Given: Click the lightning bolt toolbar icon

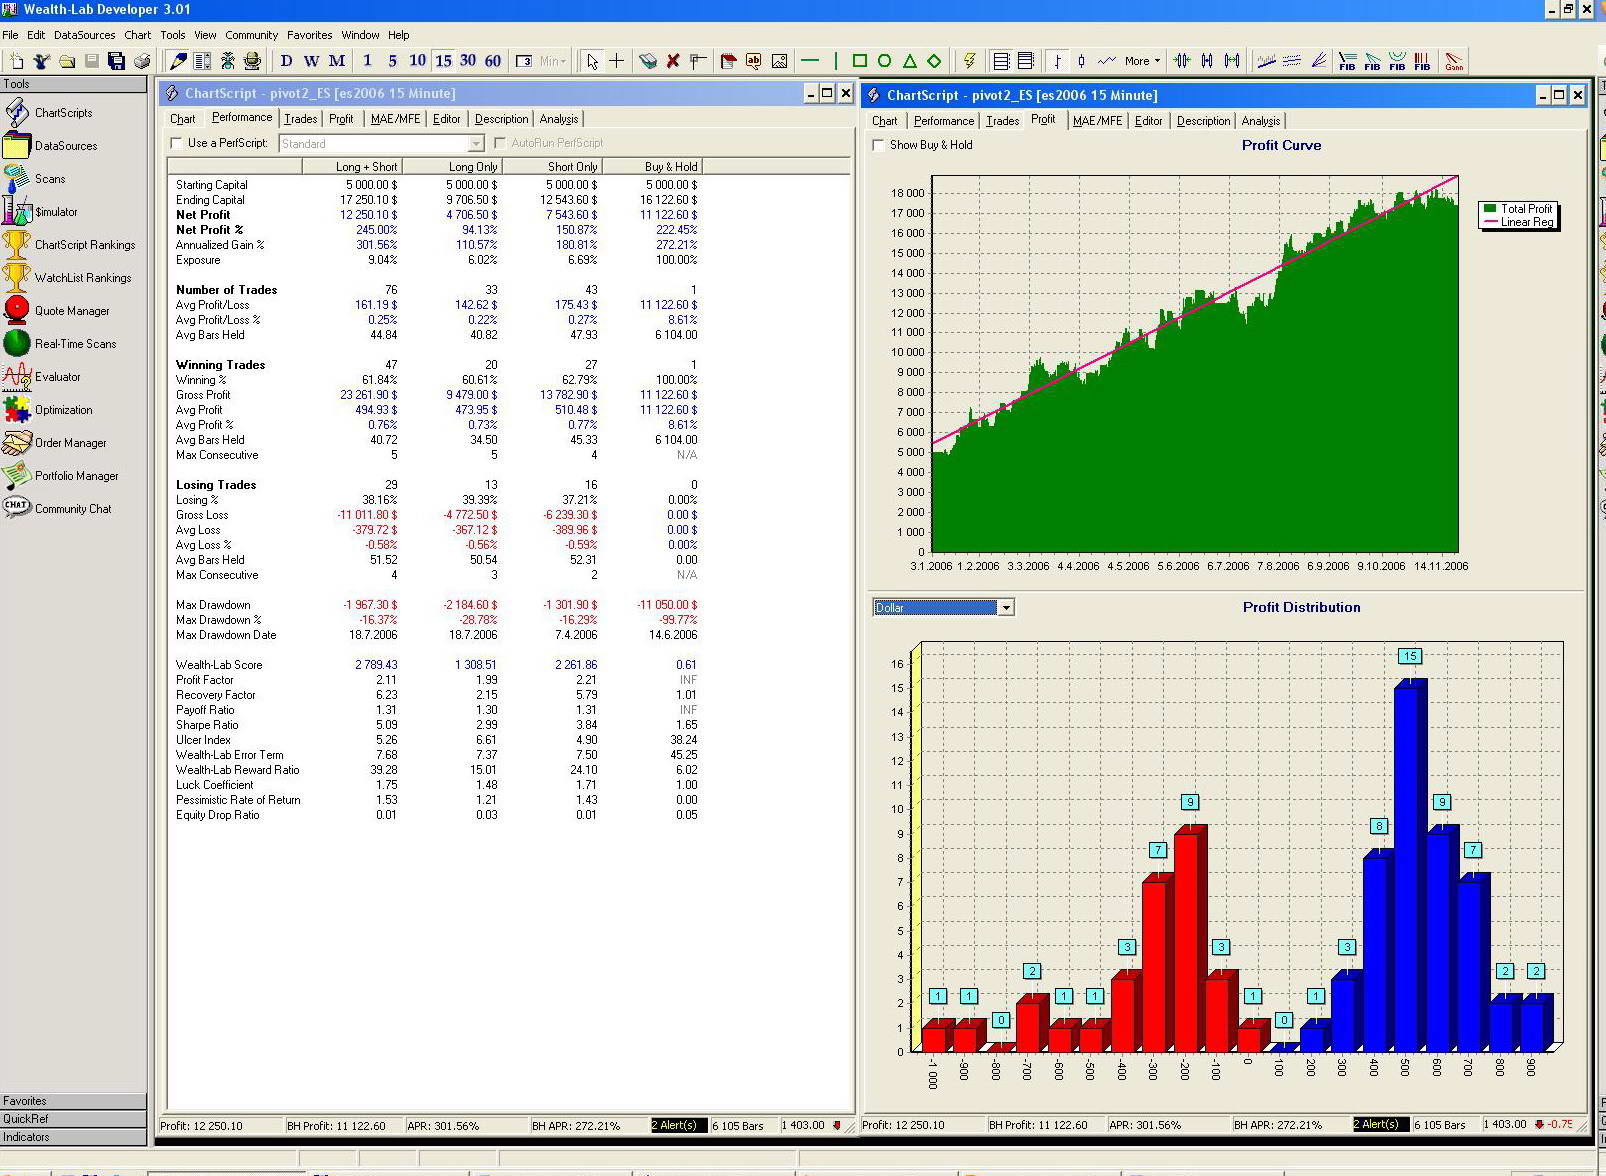Looking at the screenshot, I should pyautogui.click(x=969, y=61).
